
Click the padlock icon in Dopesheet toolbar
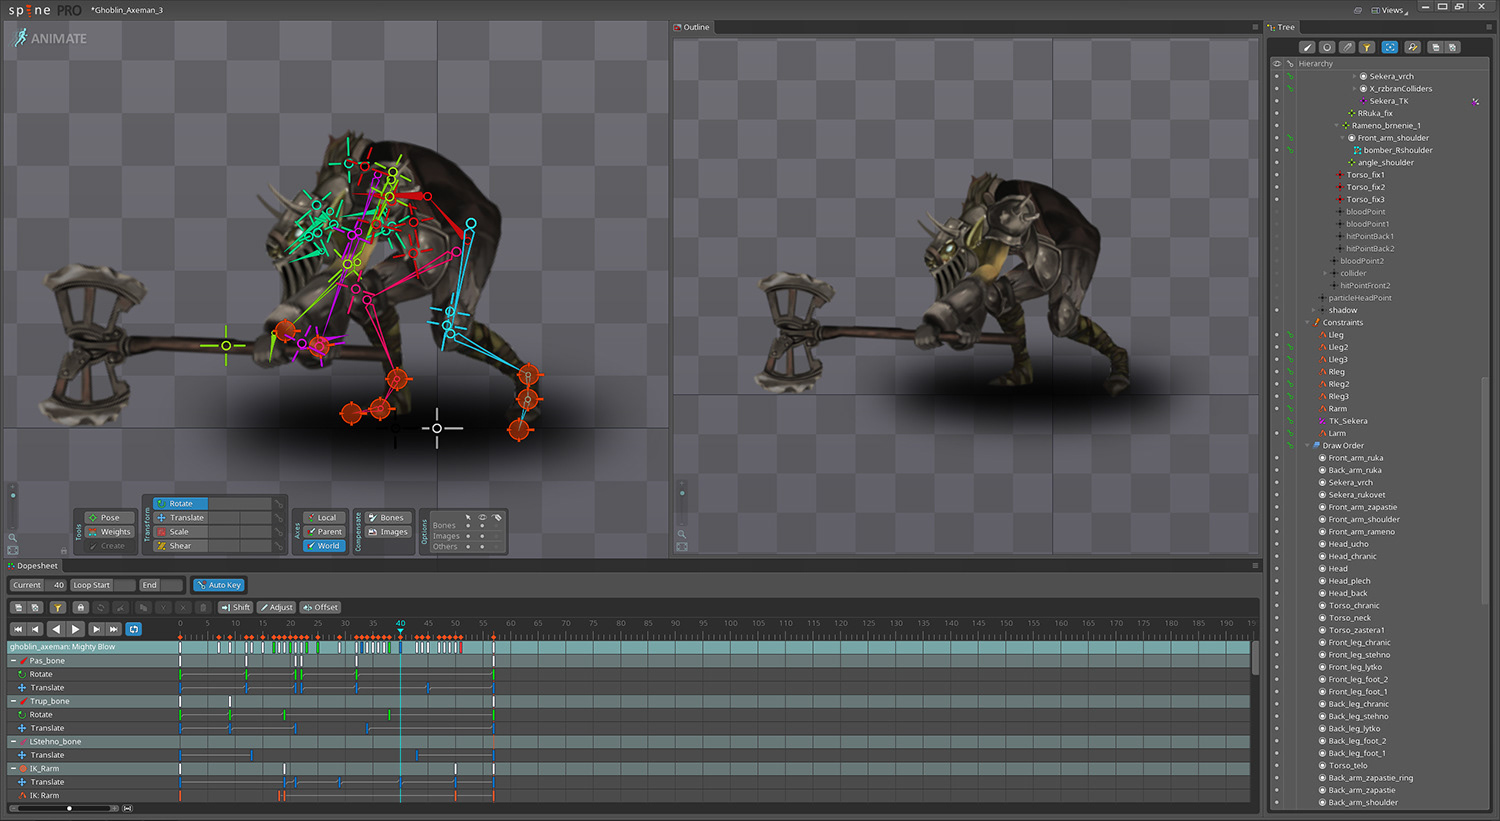point(81,607)
